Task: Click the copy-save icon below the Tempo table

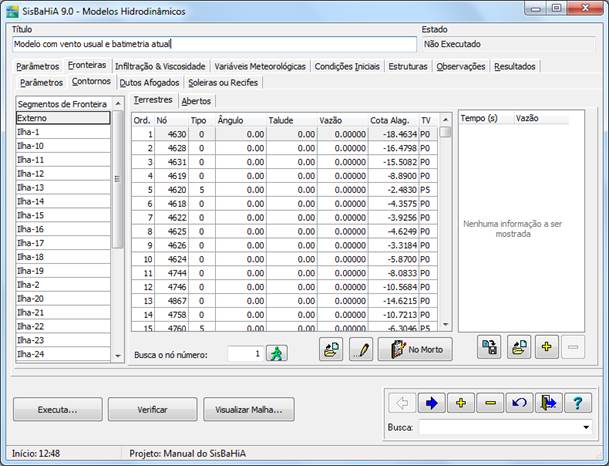Action: [x=489, y=347]
